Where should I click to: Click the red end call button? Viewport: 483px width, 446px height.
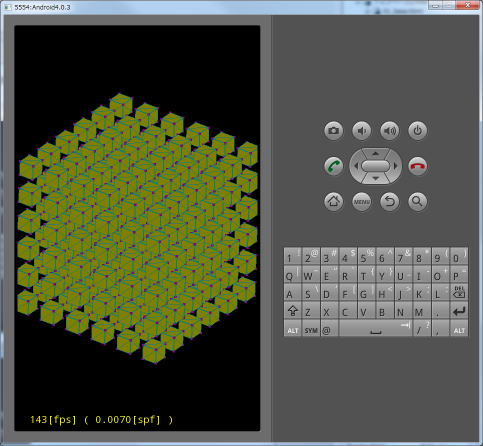(x=418, y=166)
